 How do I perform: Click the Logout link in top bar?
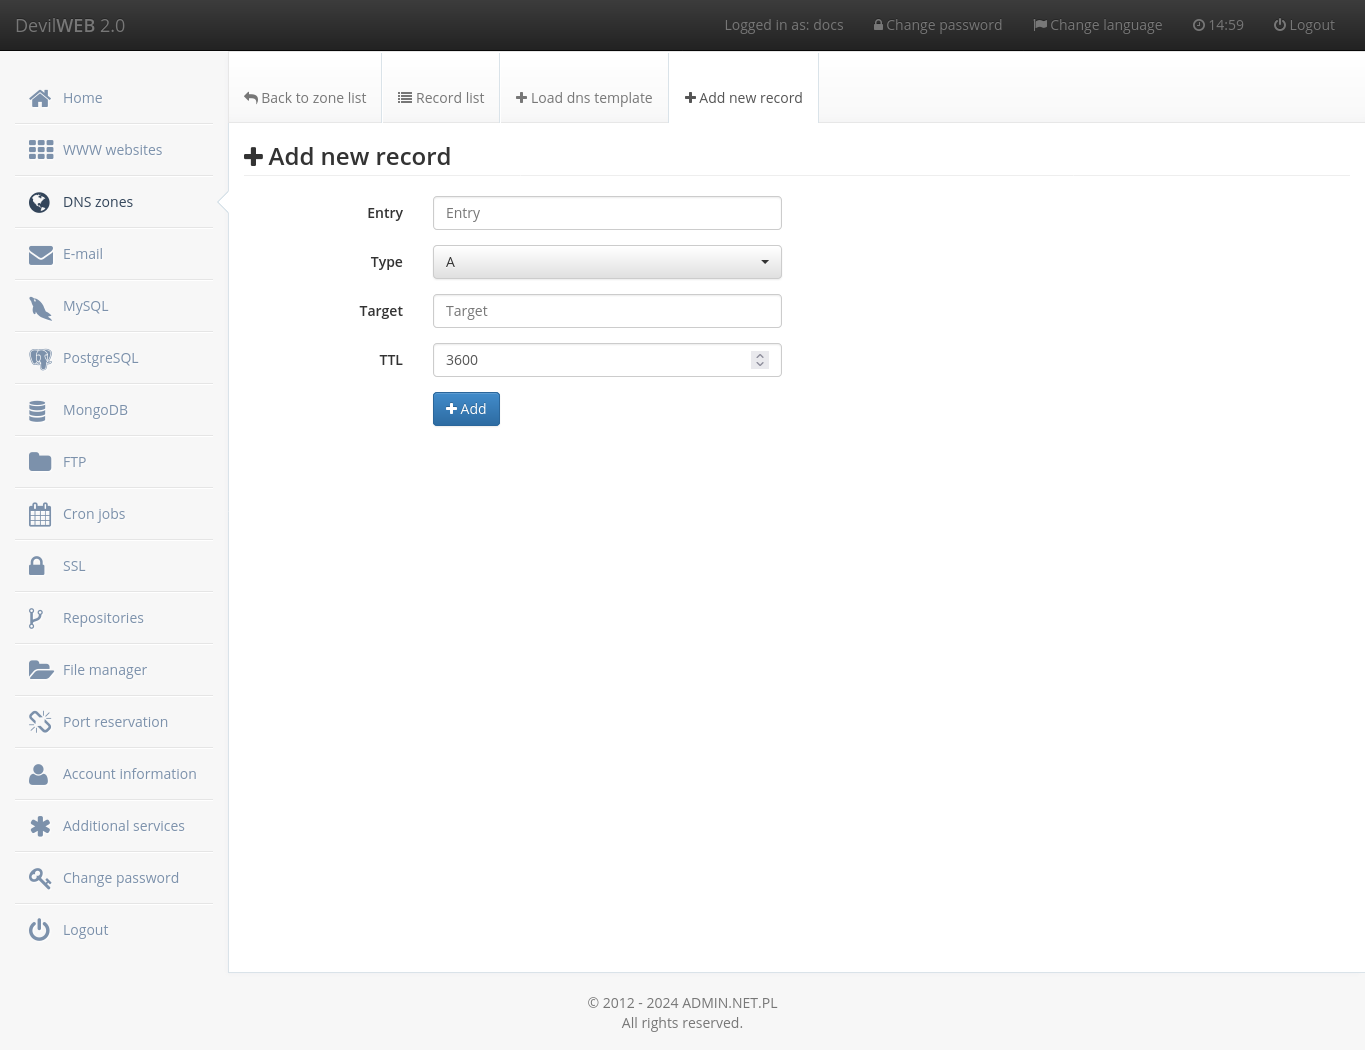[1304, 25]
